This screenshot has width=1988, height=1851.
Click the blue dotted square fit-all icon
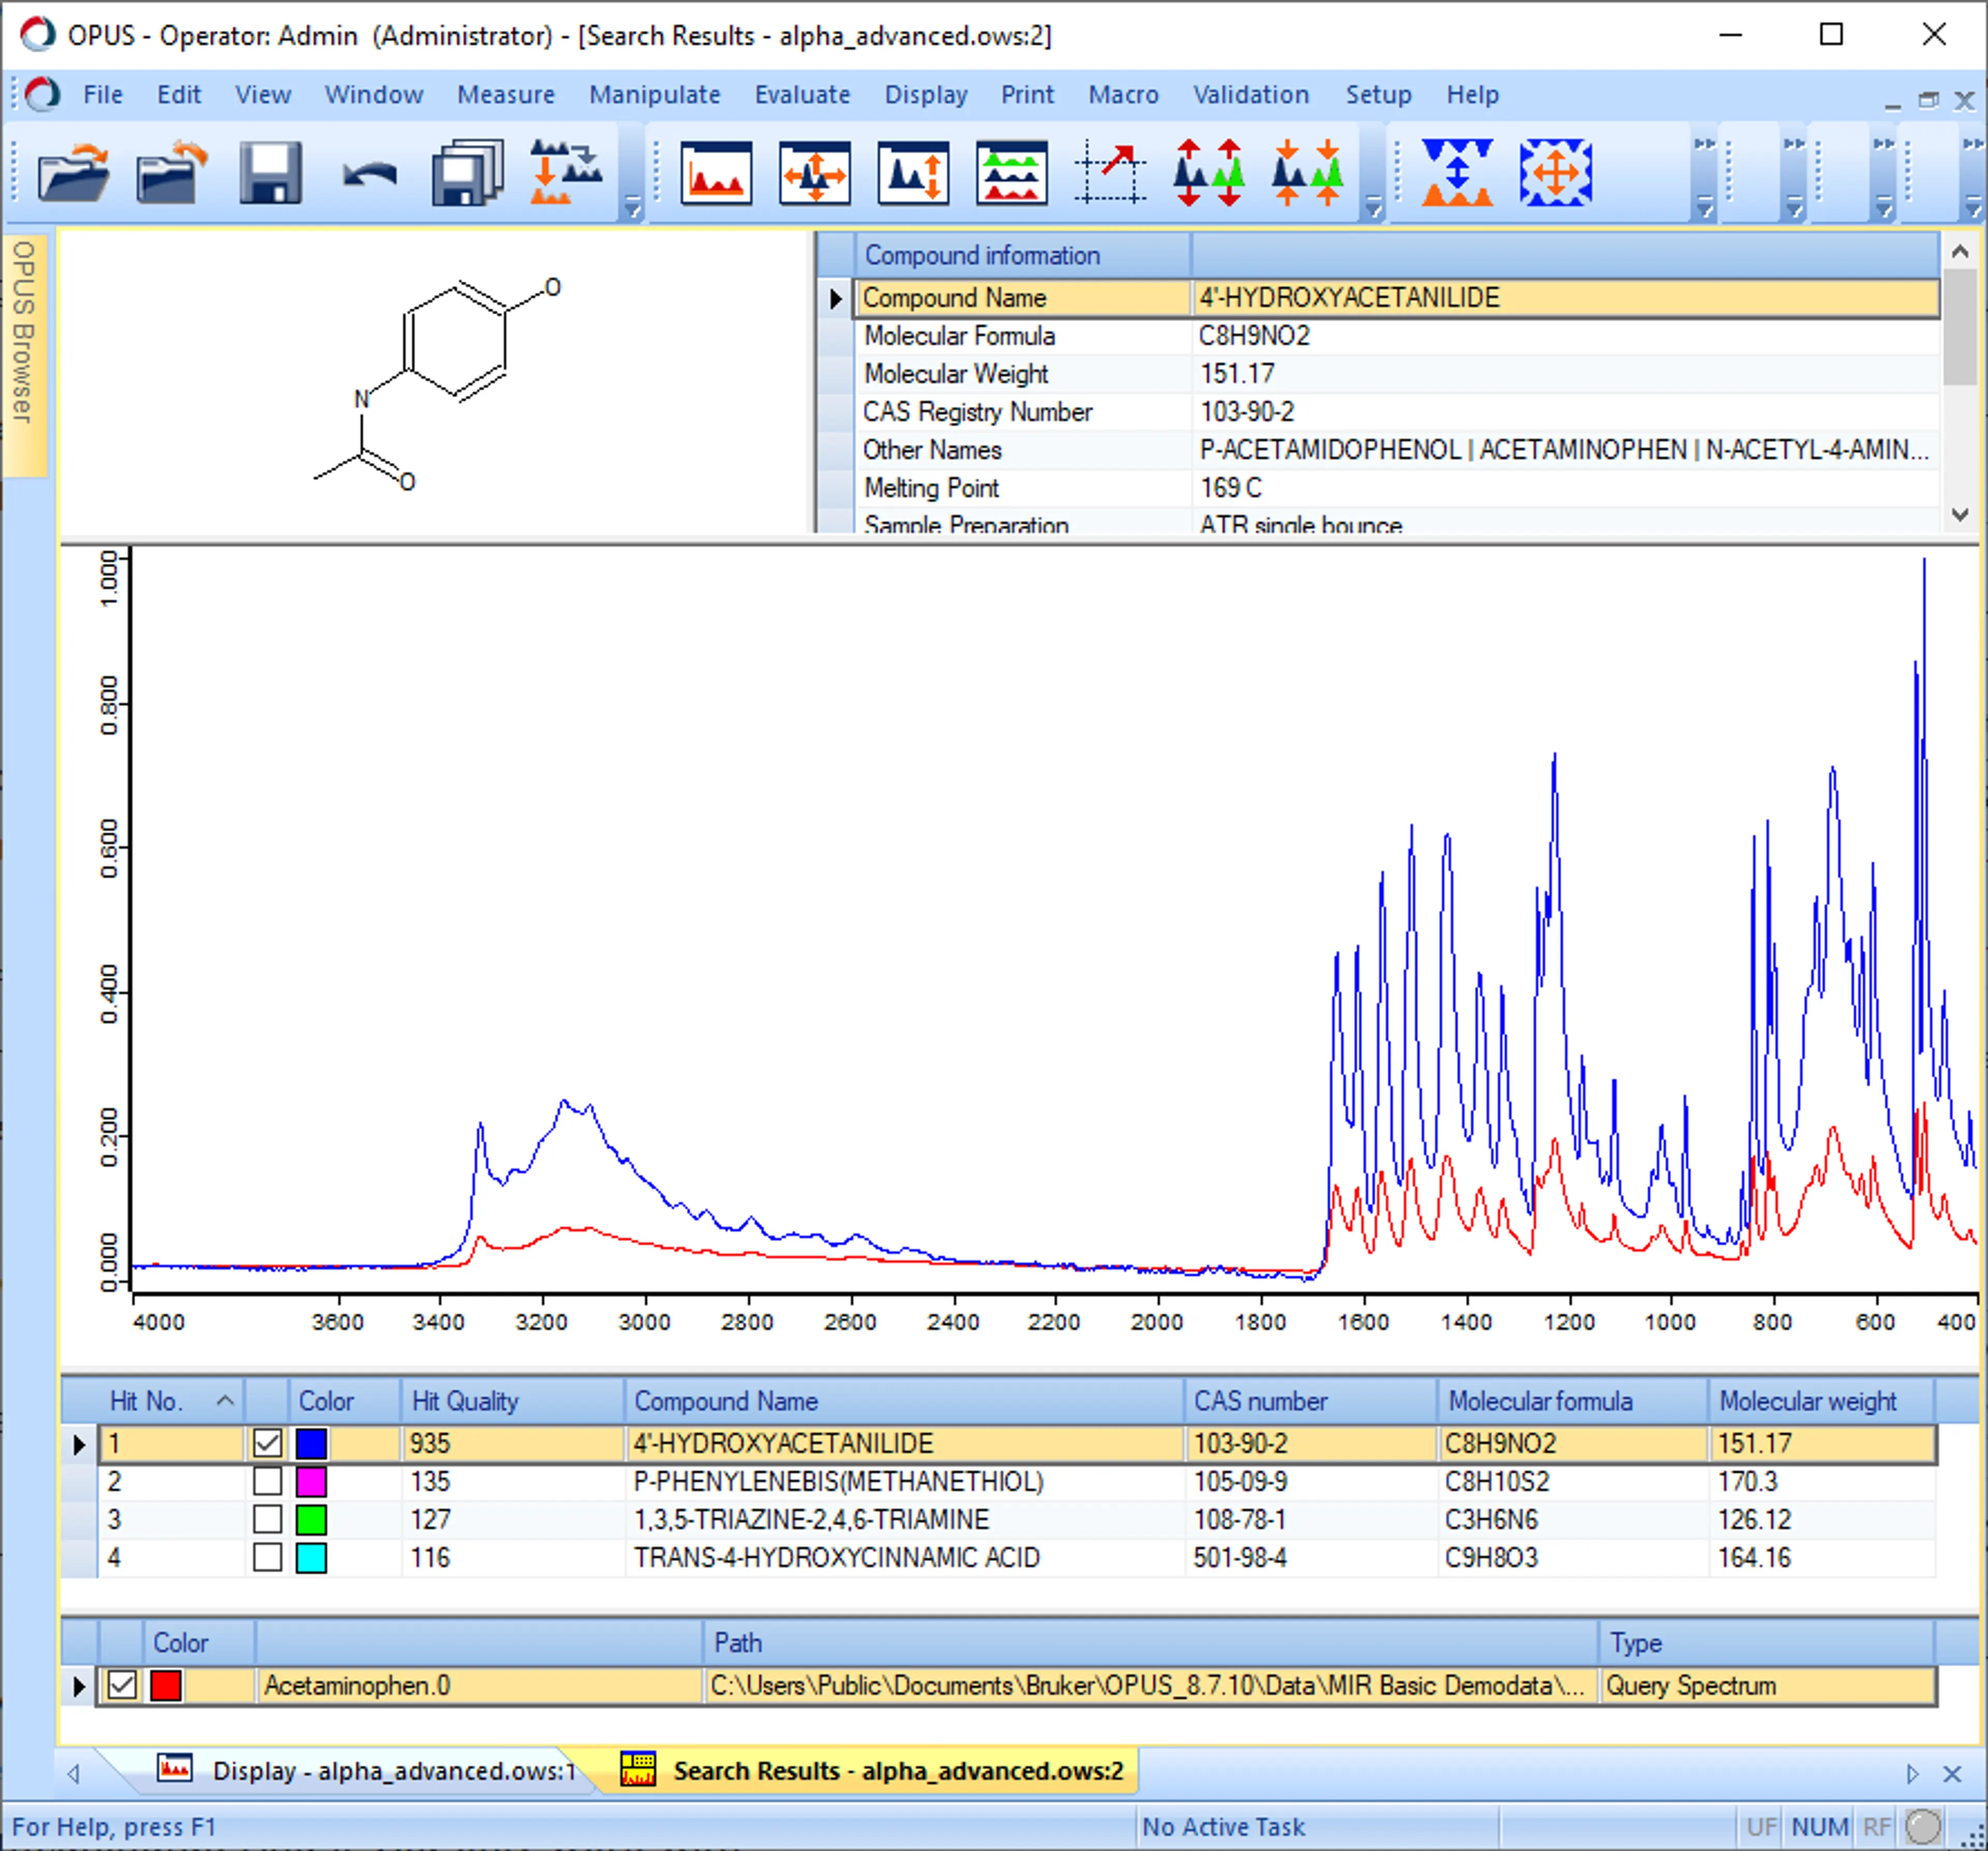(x=1555, y=172)
